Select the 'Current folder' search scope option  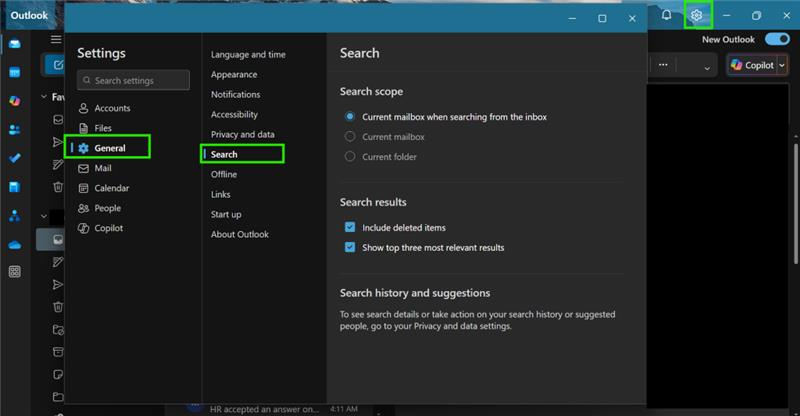point(381,157)
